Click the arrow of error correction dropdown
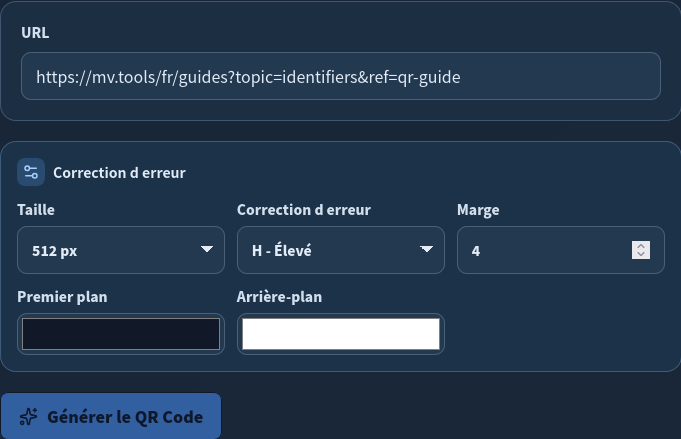This screenshot has height=439, width=681. pyautogui.click(x=426, y=249)
